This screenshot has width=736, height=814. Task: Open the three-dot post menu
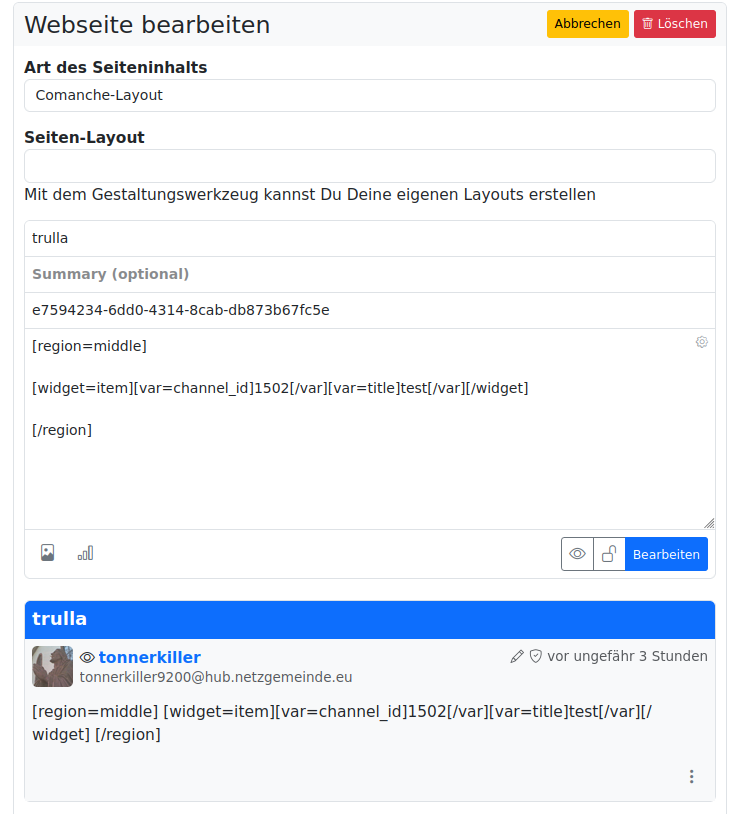click(691, 777)
